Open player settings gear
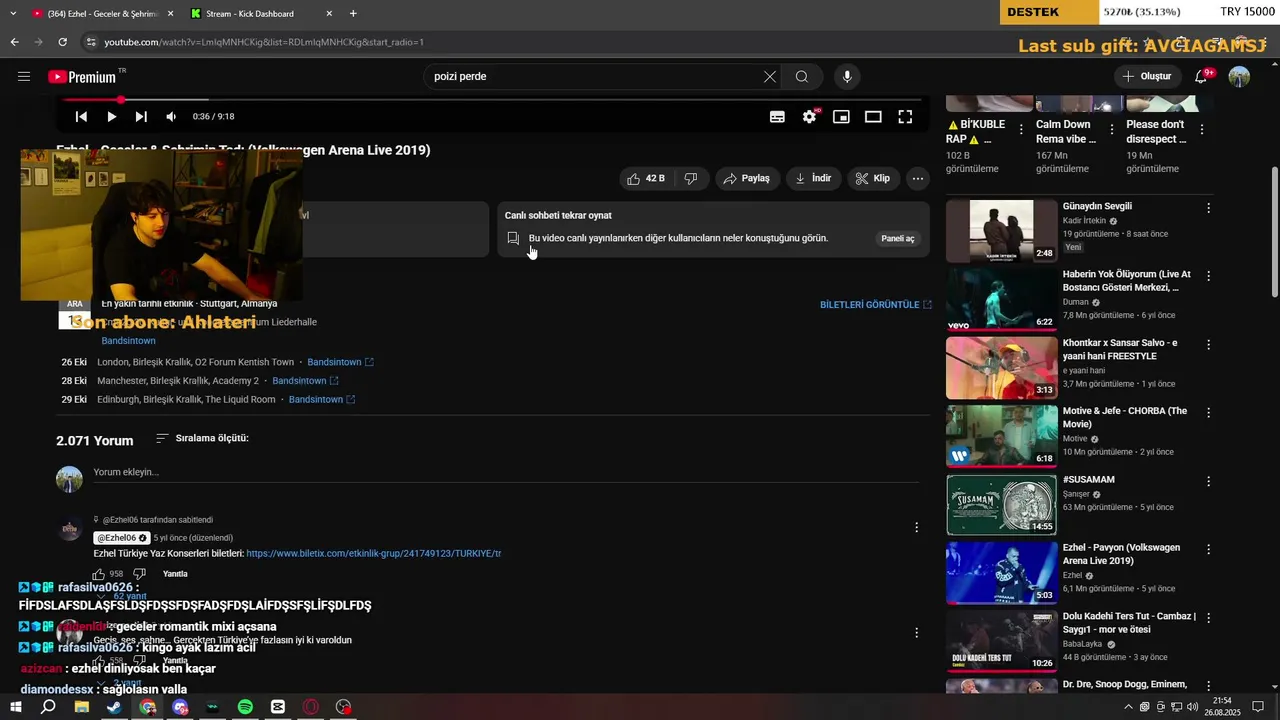This screenshot has height=720, width=1280. coord(810,117)
